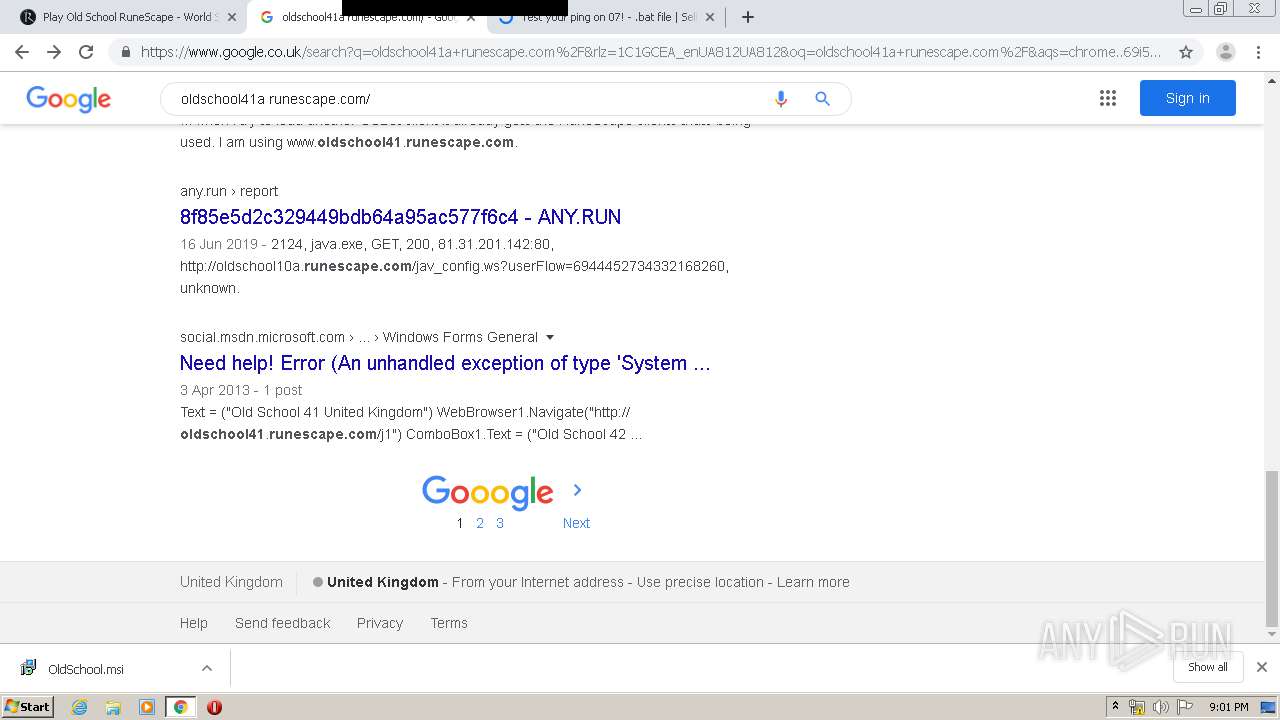This screenshot has width=1280, height=720.
Task: Click the search query input field
Action: tap(465, 99)
